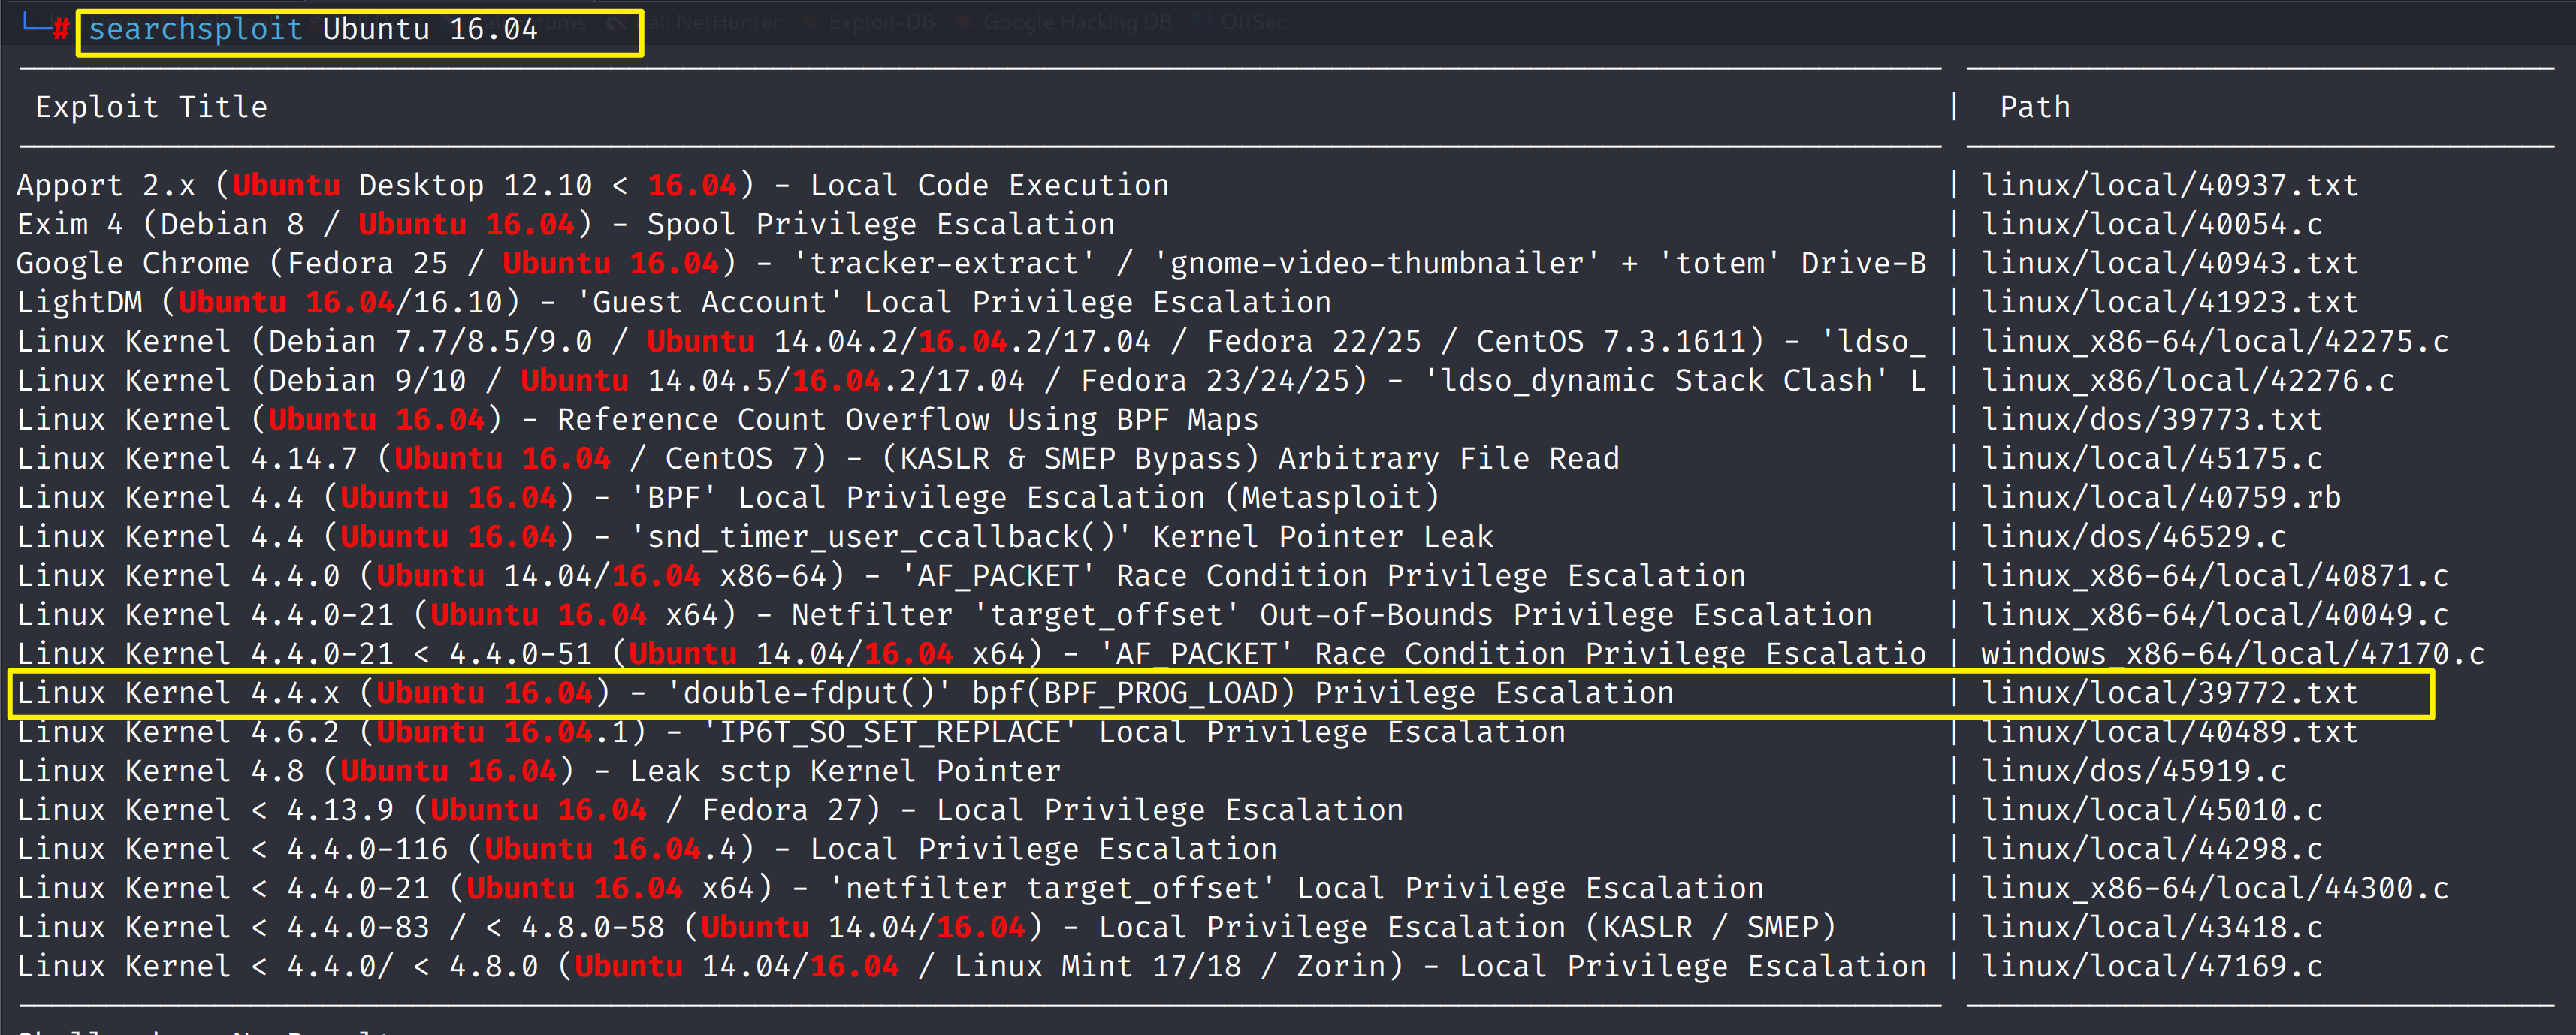This screenshot has height=1035, width=2576.
Task: Select the Google Chrome tracker-extract exploit title
Action: click(971, 263)
